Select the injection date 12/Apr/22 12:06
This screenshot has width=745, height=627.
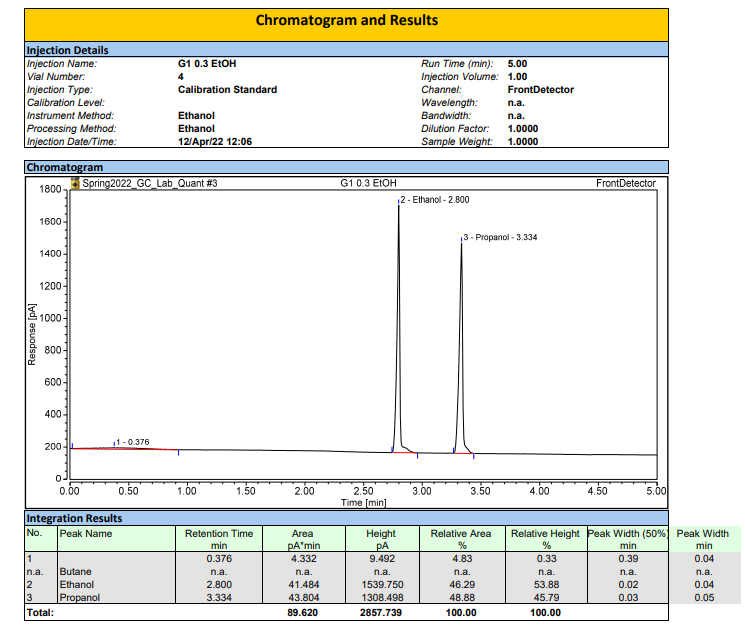pos(214,141)
